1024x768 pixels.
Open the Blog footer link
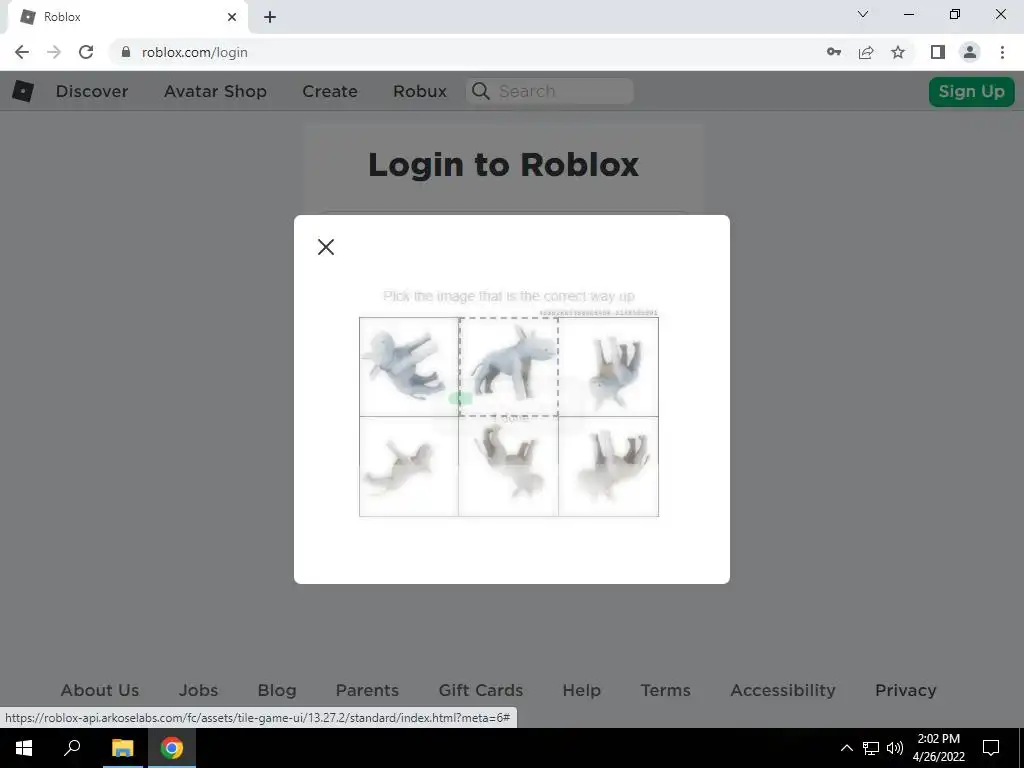pos(277,690)
